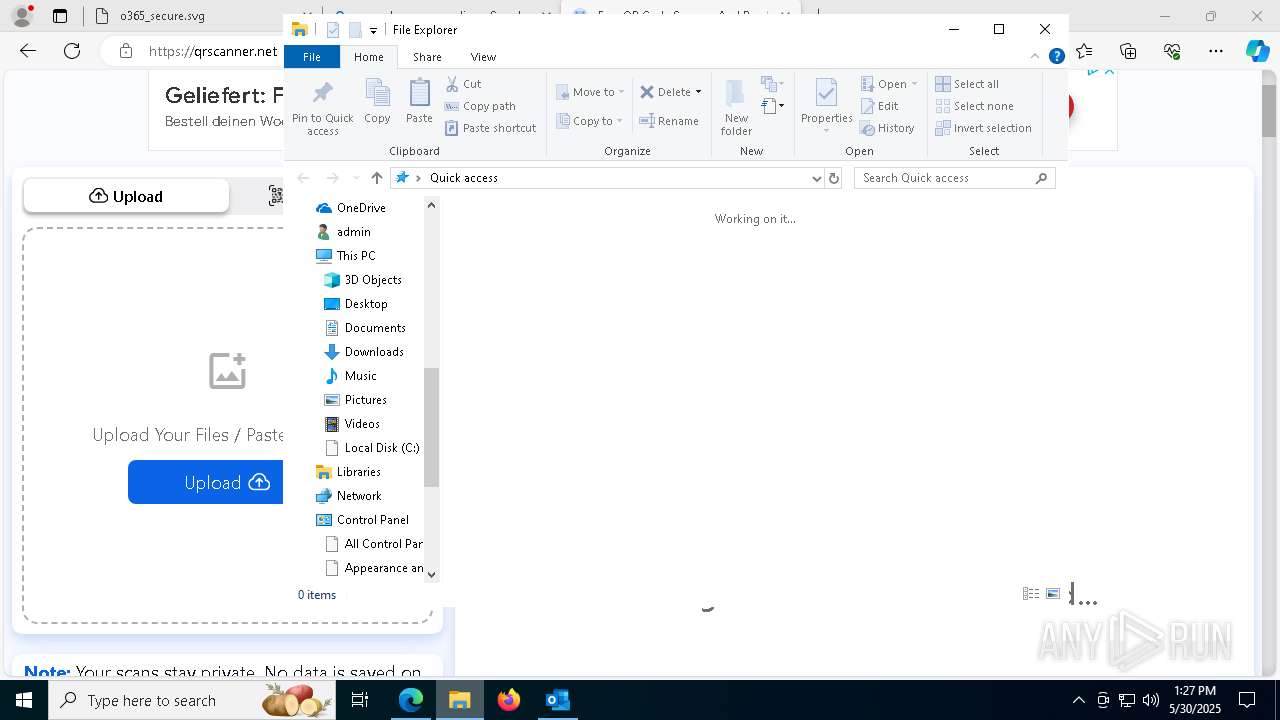Open Desktop in navigation tree
Screen dimensions: 1280x720
tap(356, 304)
